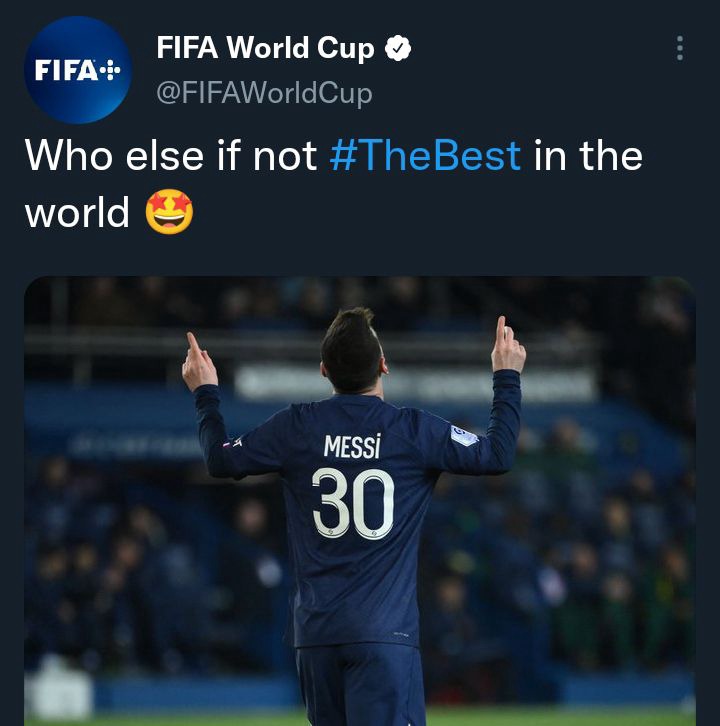Click the verified checkmark badge
Image resolution: width=720 pixels, height=726 pixels.
coord(398,48)
